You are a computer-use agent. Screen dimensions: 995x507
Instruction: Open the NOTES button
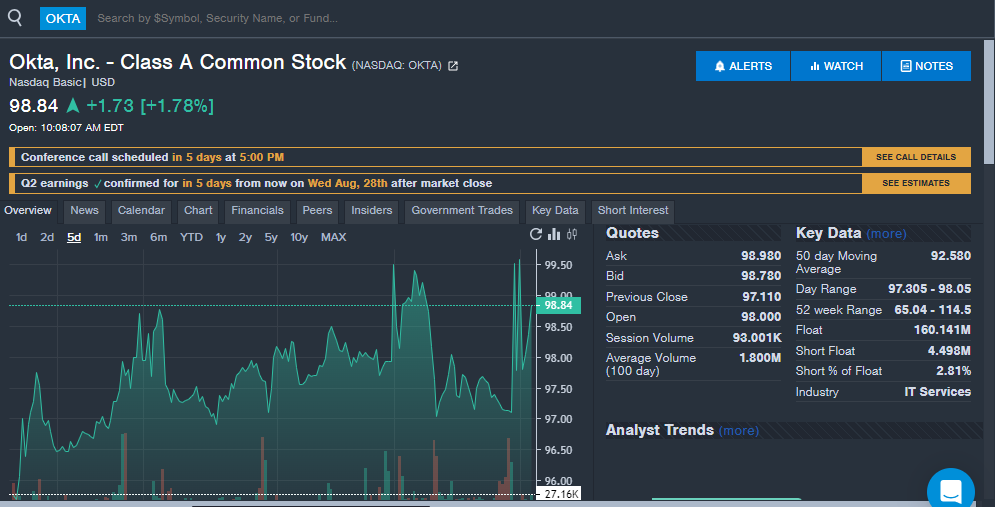(x=926, y=66)
